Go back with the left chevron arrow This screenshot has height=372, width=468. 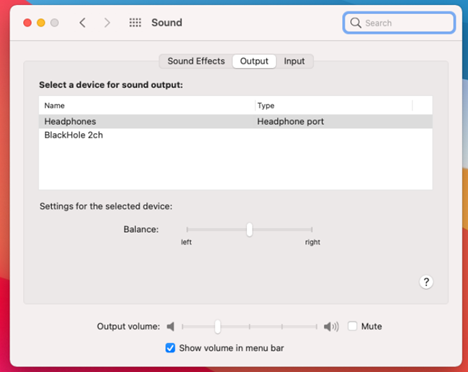83,23
